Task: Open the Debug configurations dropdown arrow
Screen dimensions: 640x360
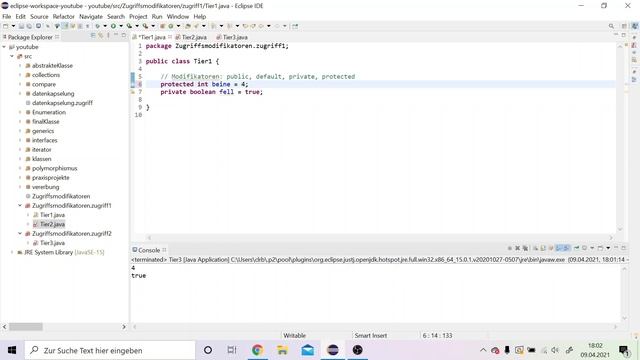Action: click(105, 26)
